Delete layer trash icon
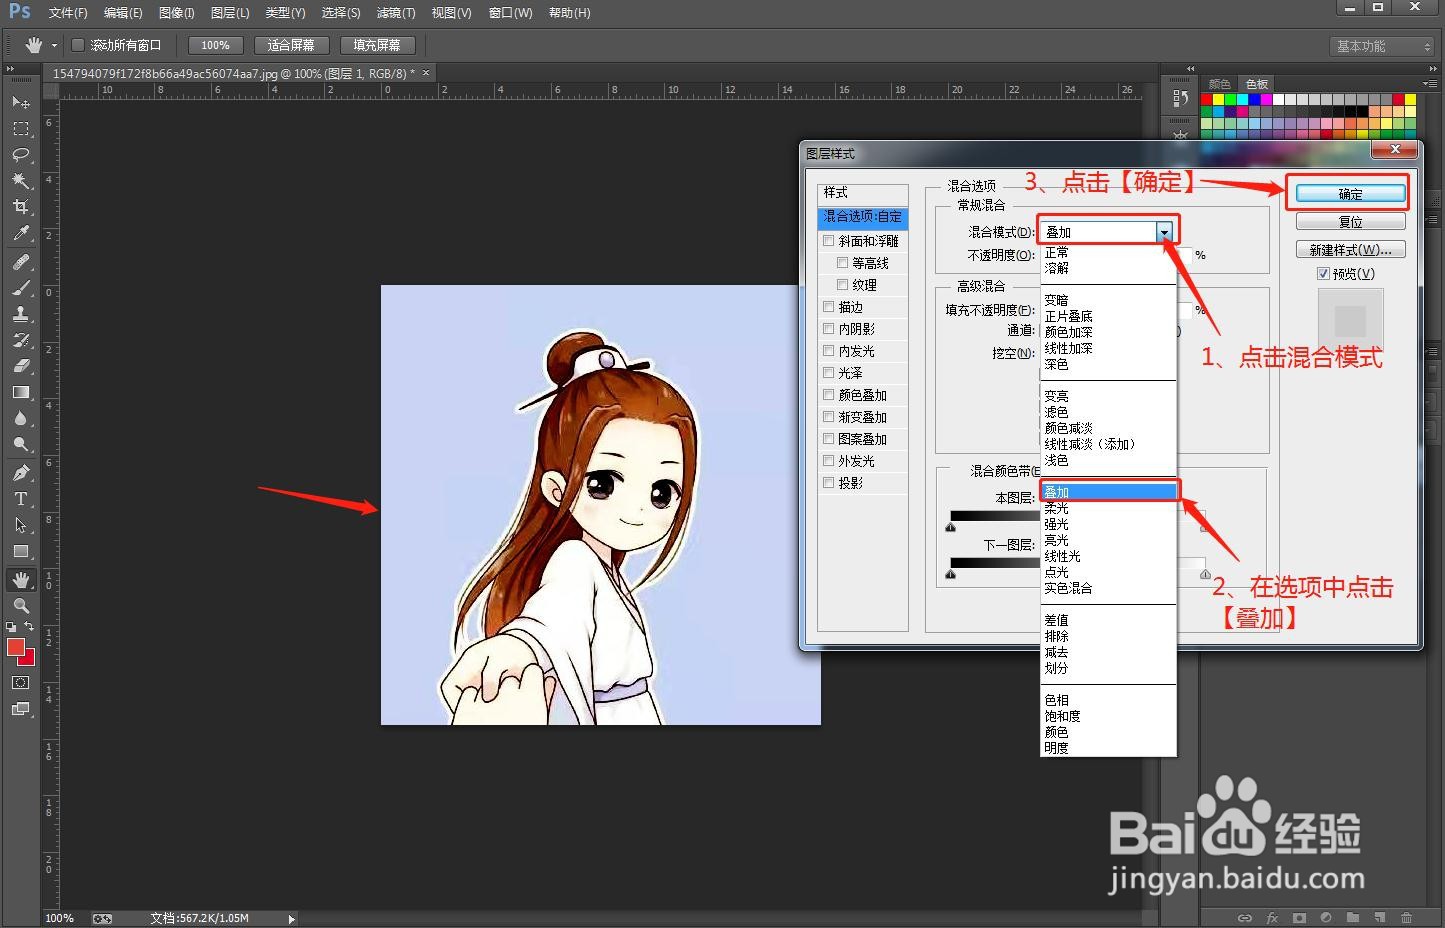1445x928 pixels. [1407, 918]
